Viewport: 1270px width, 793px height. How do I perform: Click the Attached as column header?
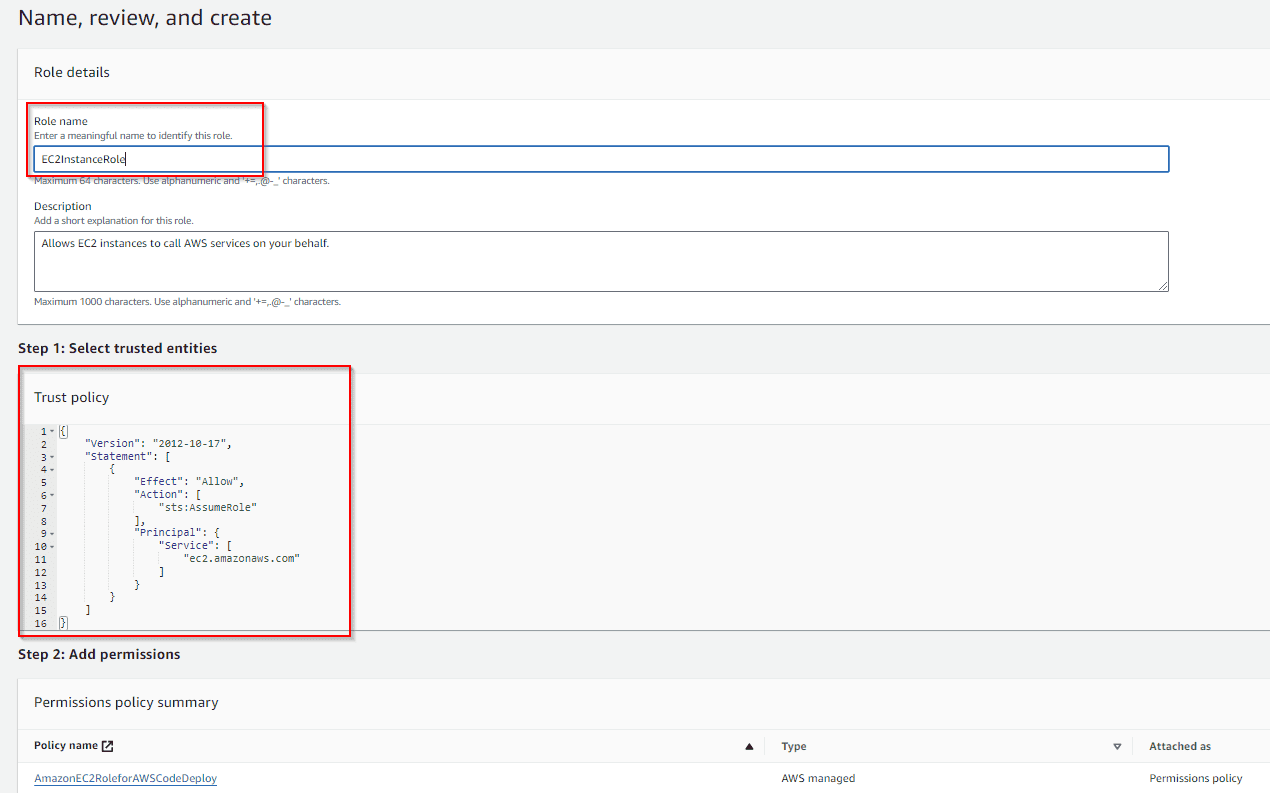tap(1179, 746)
